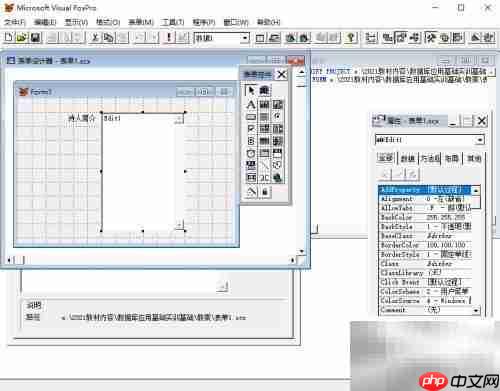Select the Shape control tool

[277, 165]
